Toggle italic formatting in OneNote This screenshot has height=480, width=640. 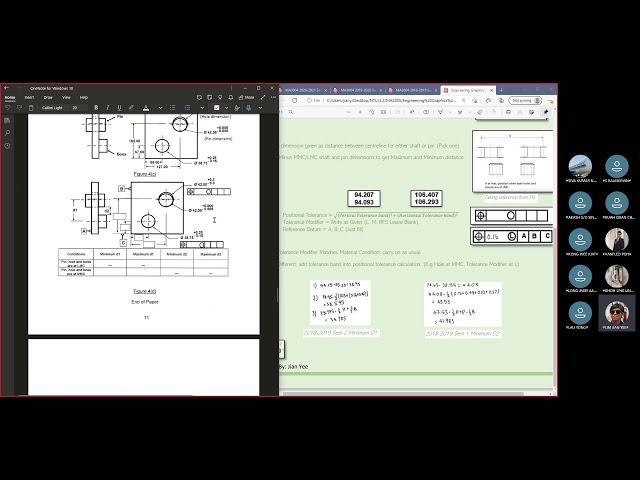107,108
